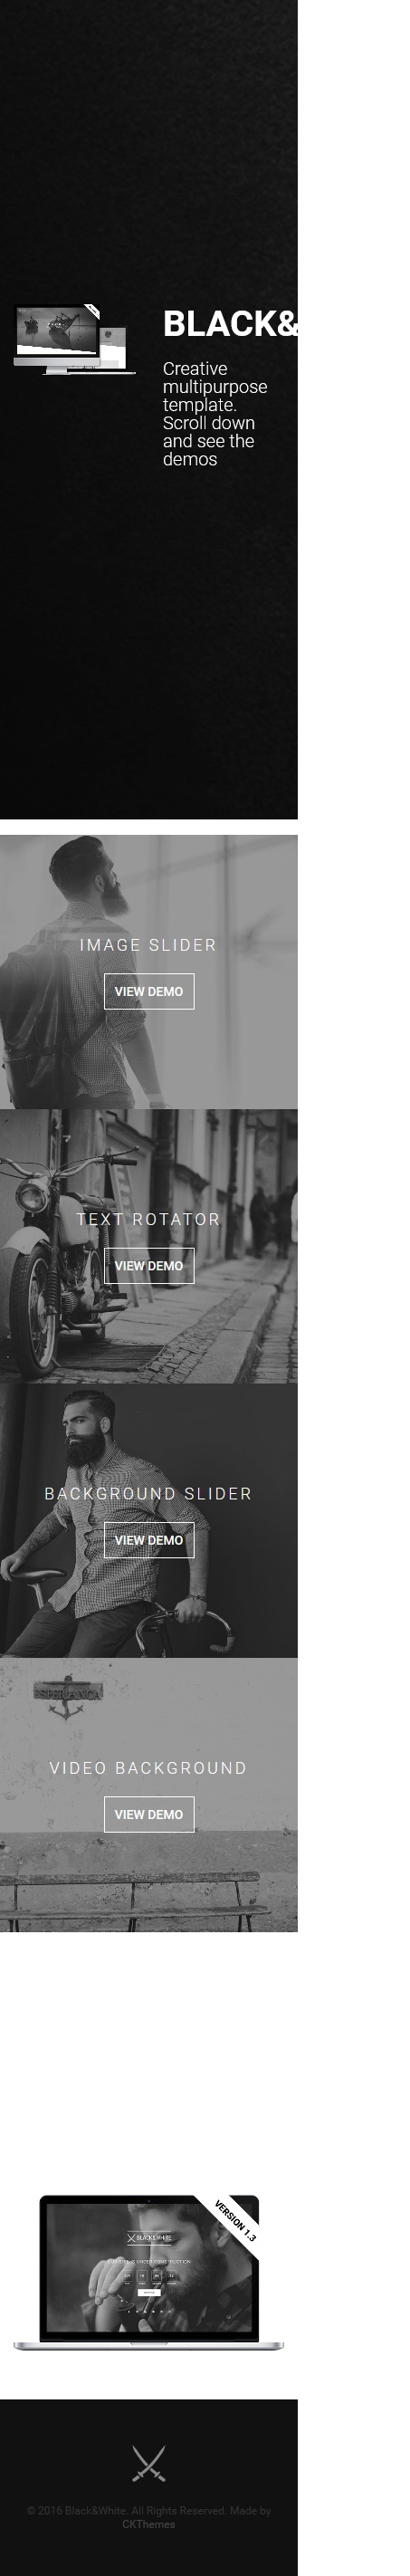Click the countdown timer boxes in laptop screen
Viewport: 410px width, 2576px height.
149,2275
